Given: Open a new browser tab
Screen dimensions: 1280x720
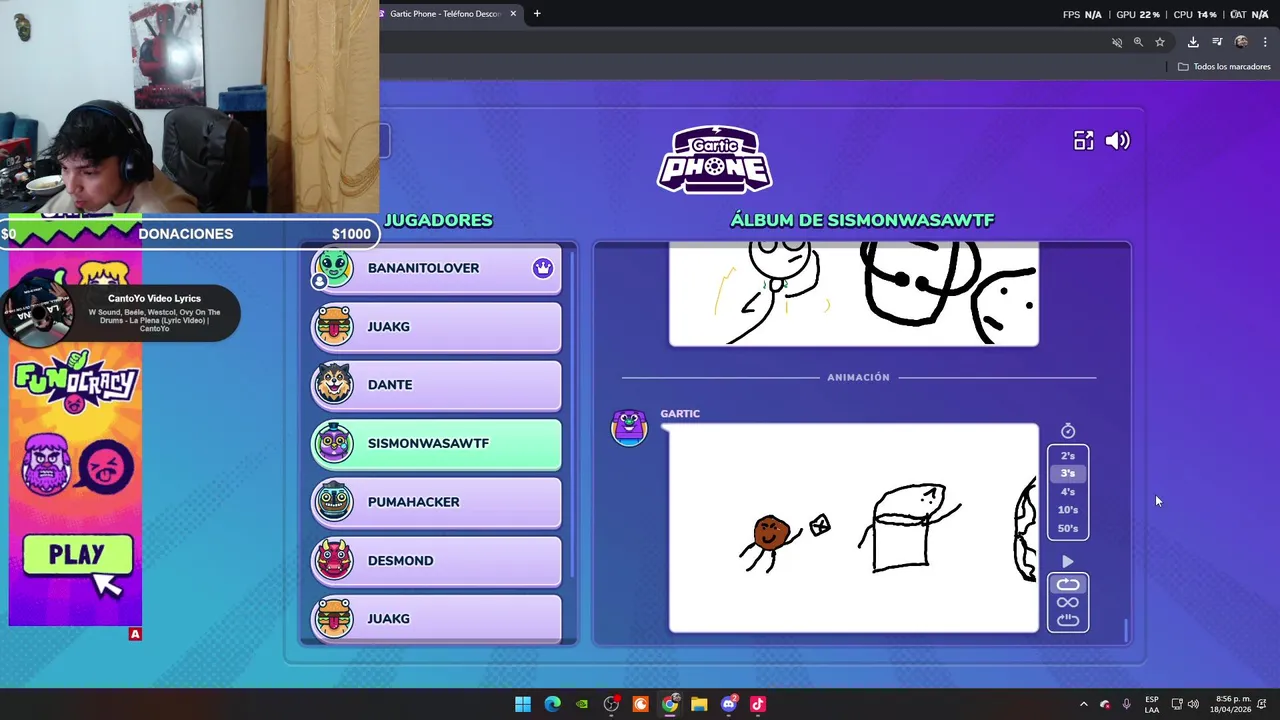Looking at the screenshot, I should tap(537, 14).
